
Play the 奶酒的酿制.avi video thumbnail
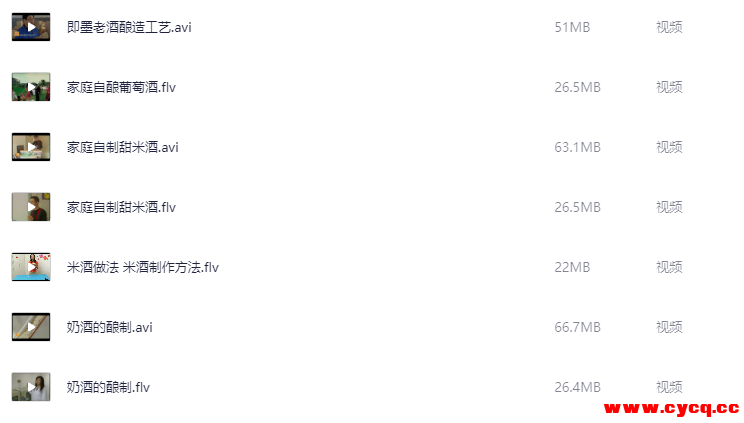[31, 327]
